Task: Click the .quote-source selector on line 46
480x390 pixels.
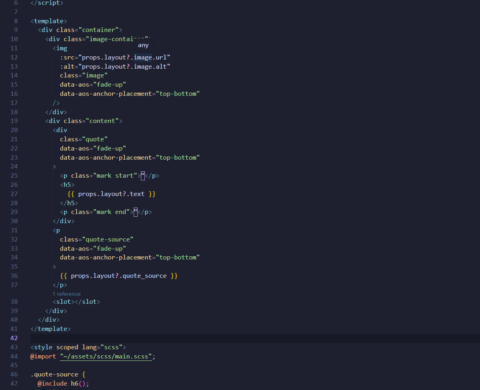Action: 54,375
